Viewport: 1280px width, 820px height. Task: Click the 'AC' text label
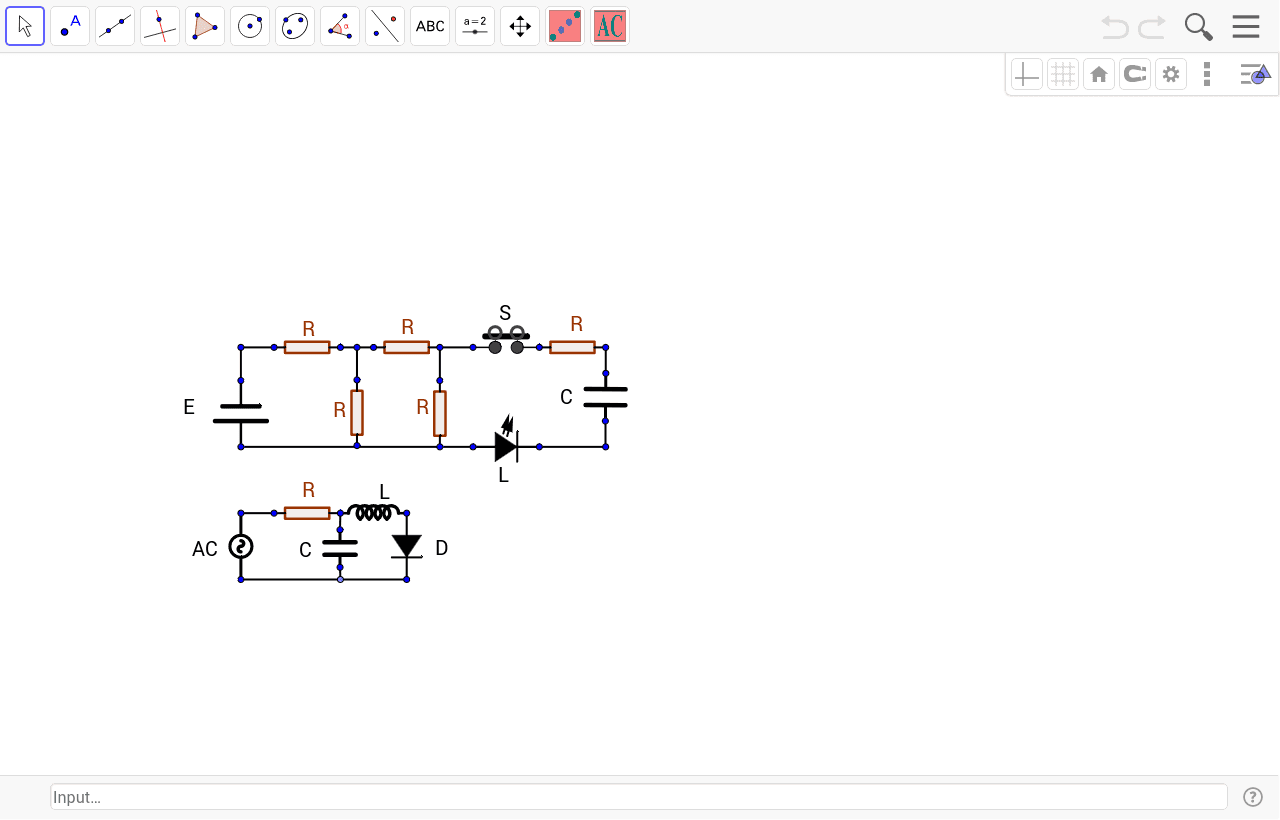coord(205,549)
